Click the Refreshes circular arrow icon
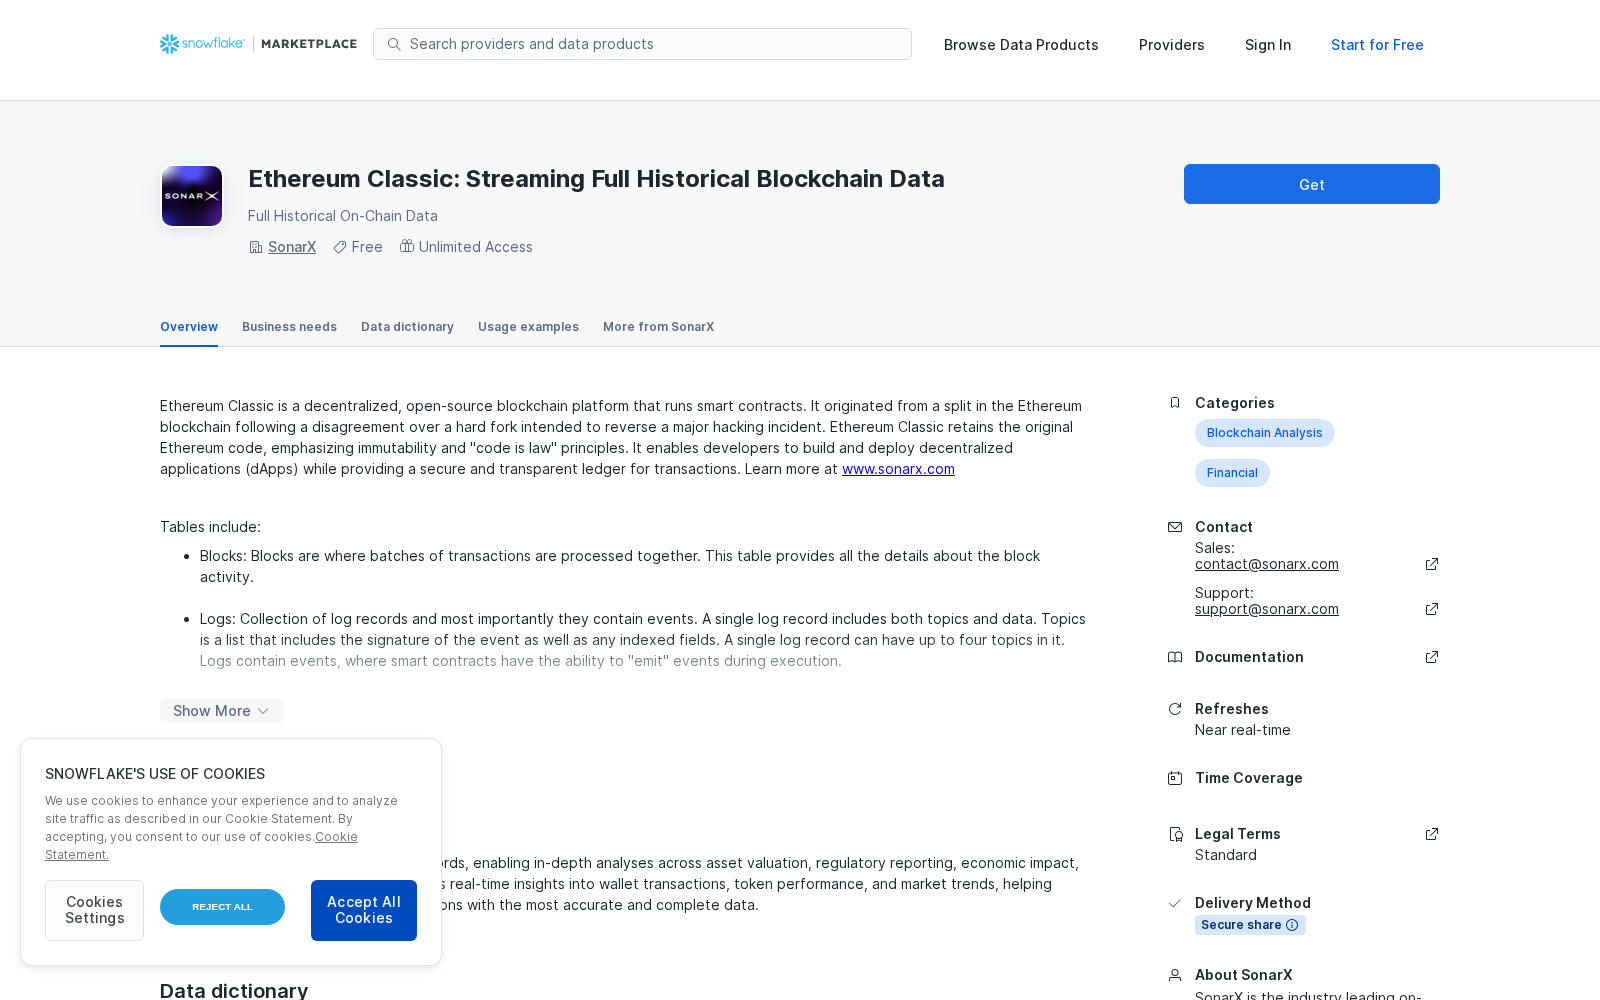 pyautogui.click(x=1175, y=709)
